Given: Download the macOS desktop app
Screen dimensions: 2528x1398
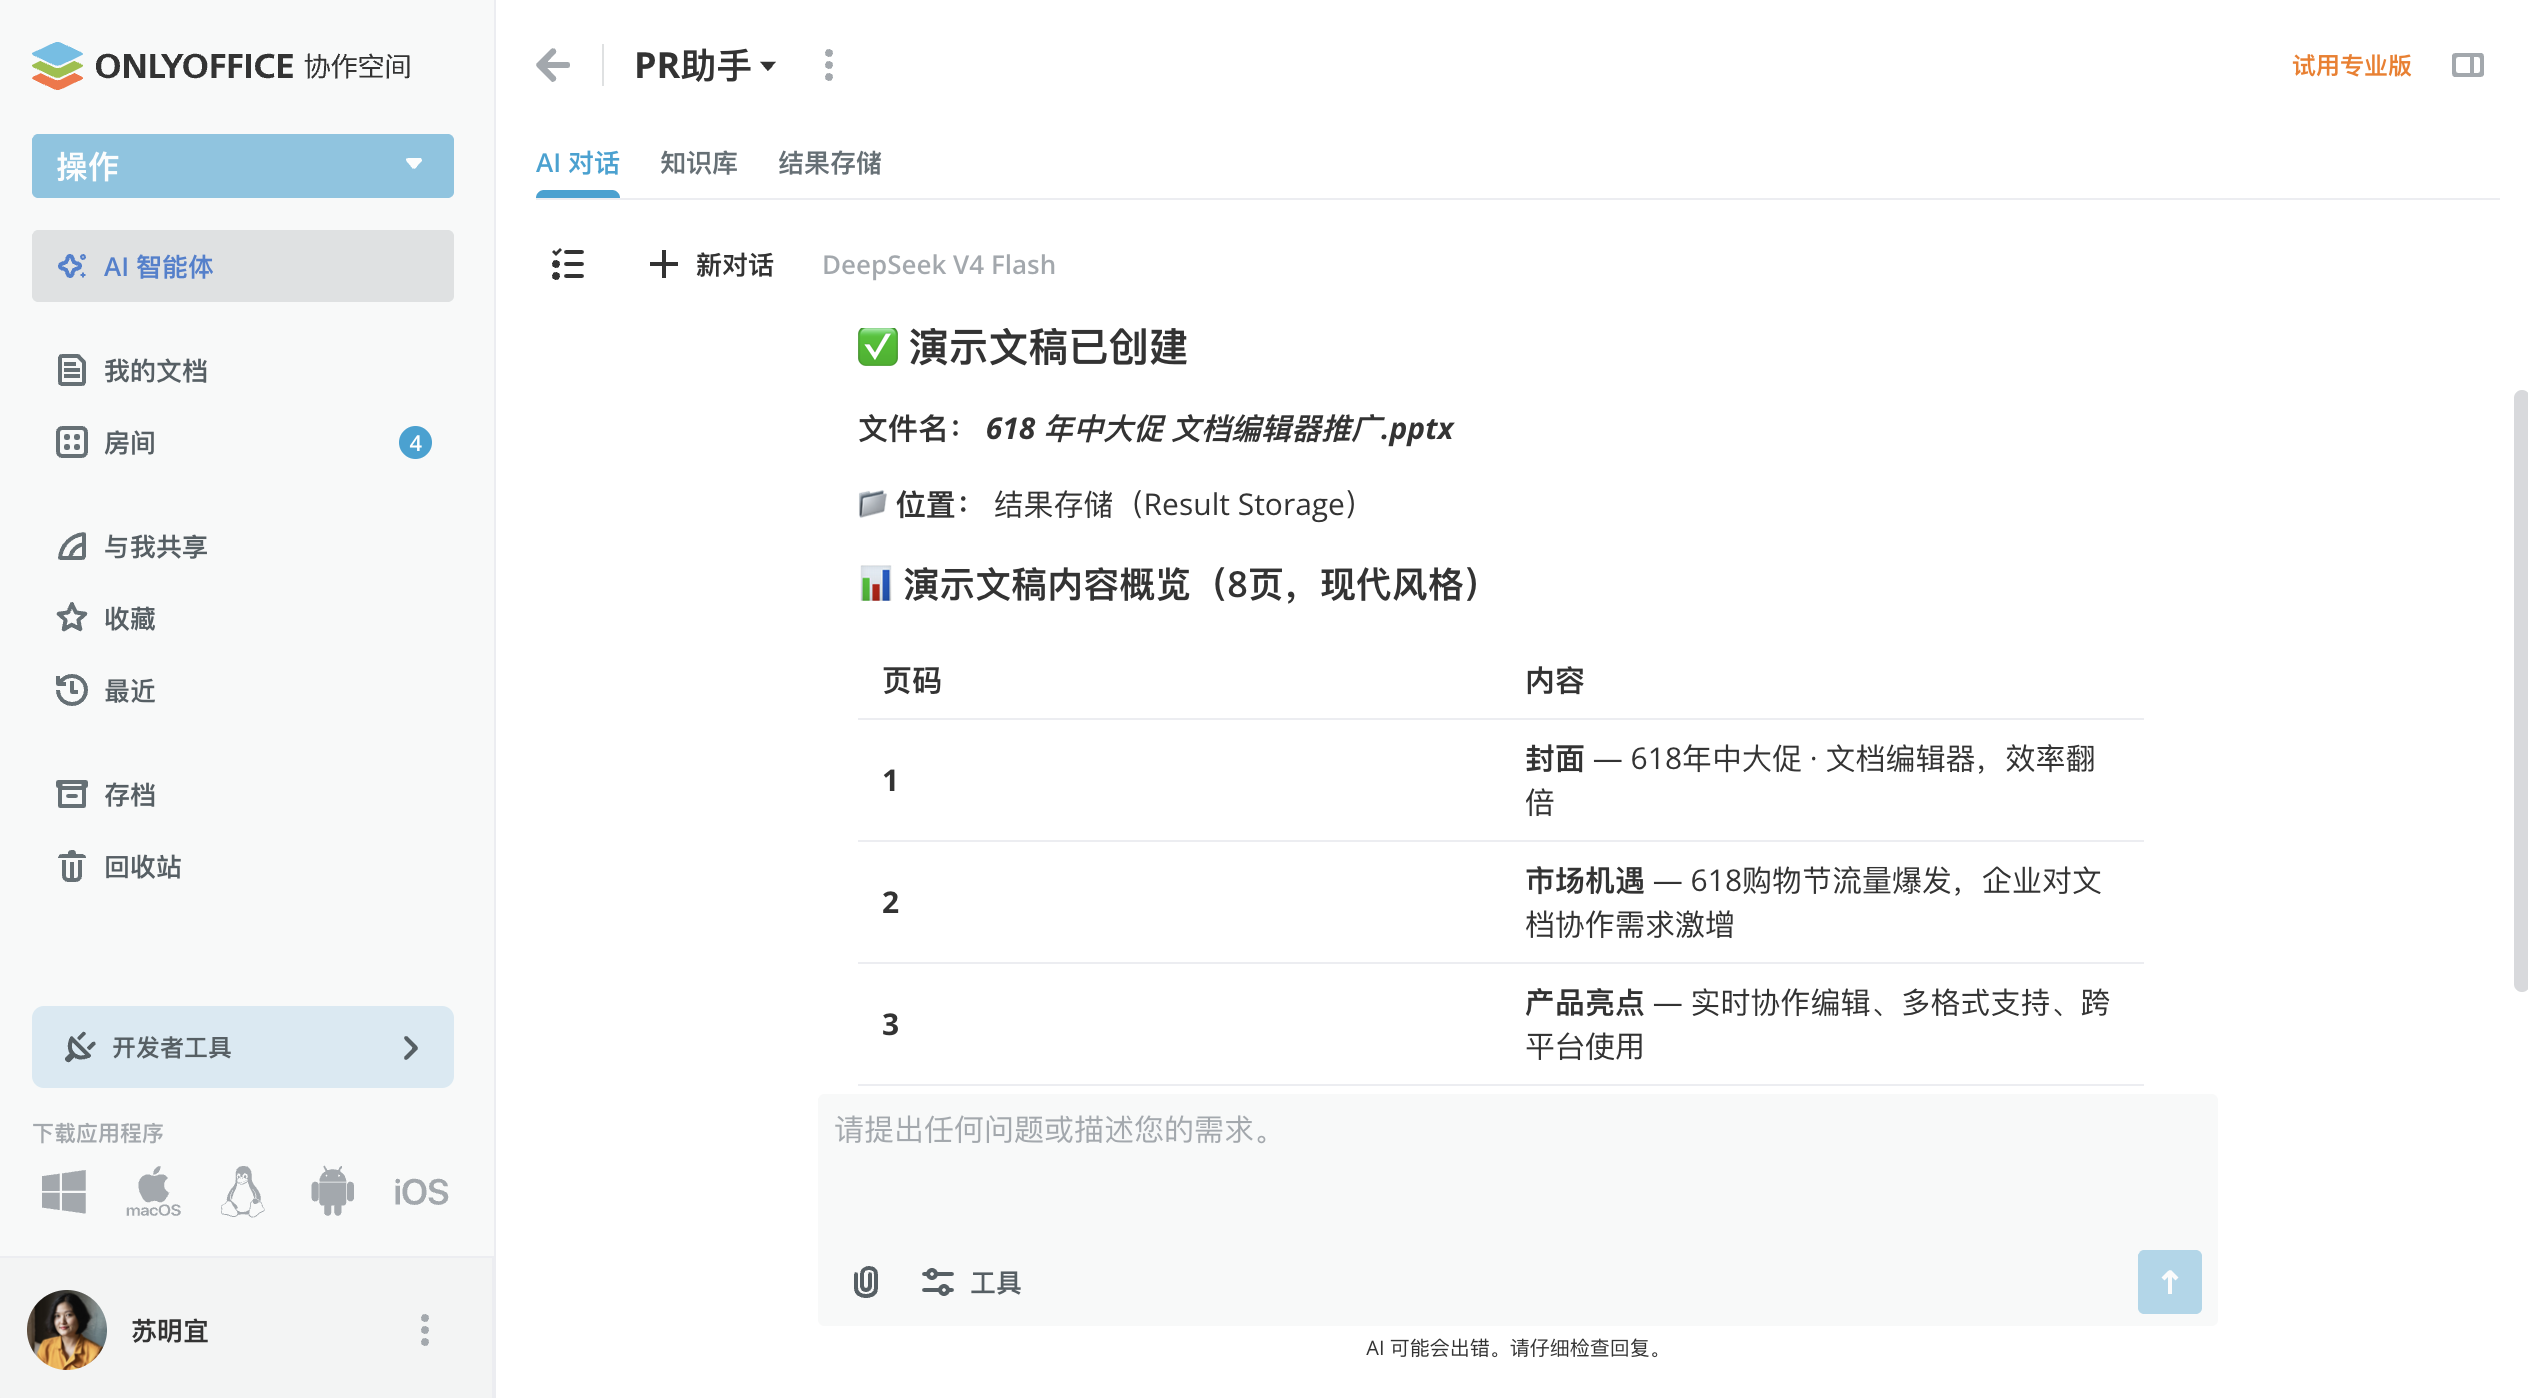Looking at the screenshot, I should (153, 1192).
